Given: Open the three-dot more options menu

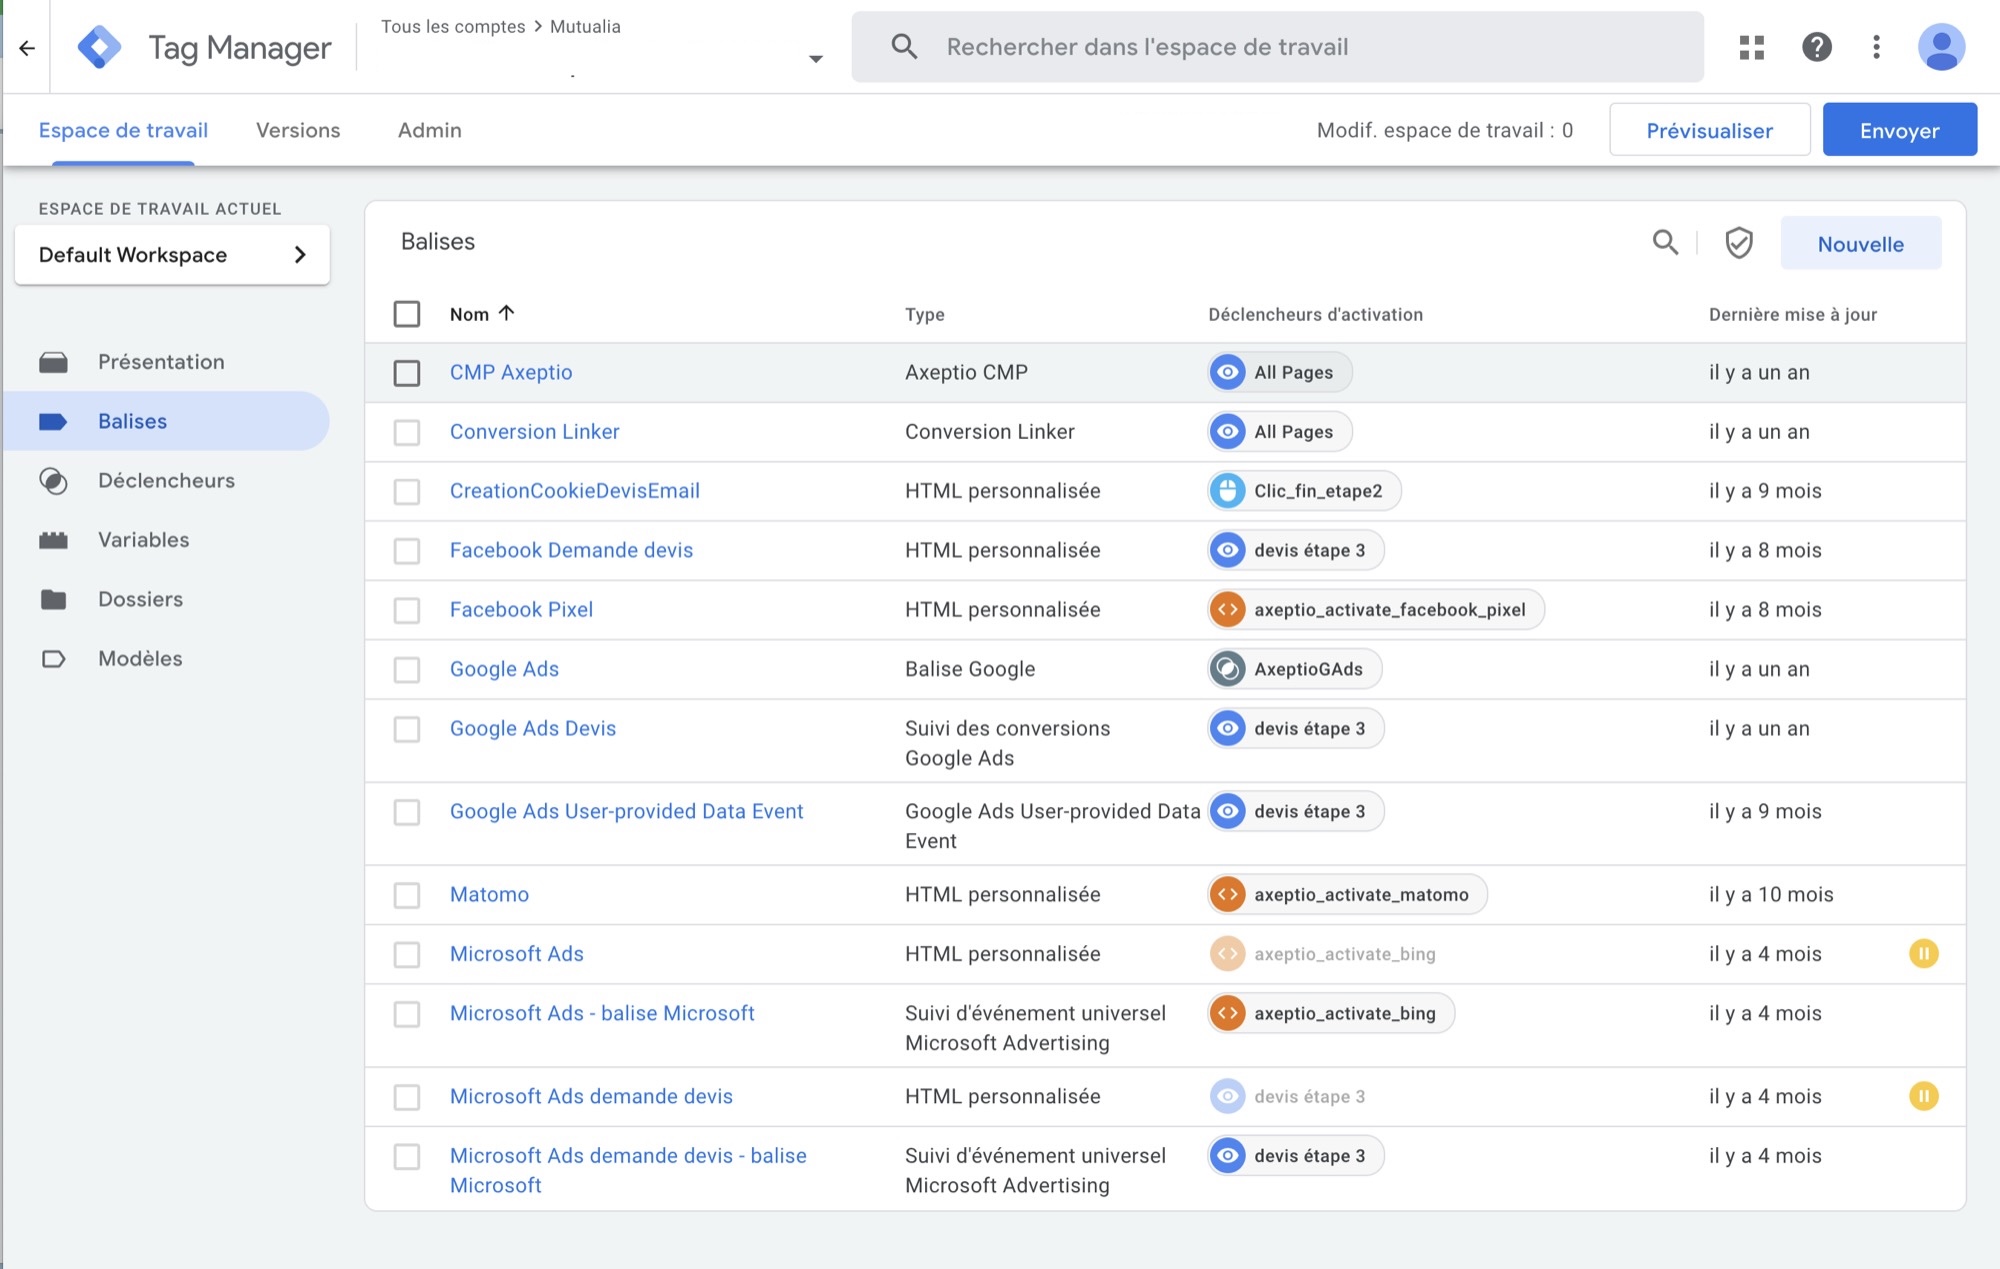Looking at the screenshot, I should pyautogui.click(x=1875, y=46).
